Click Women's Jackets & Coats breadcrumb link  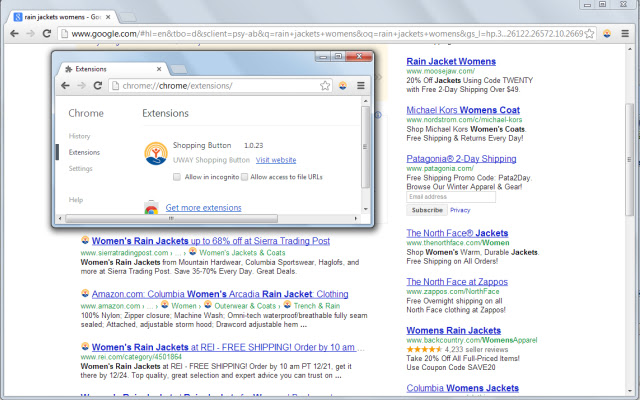pos(242,253)
